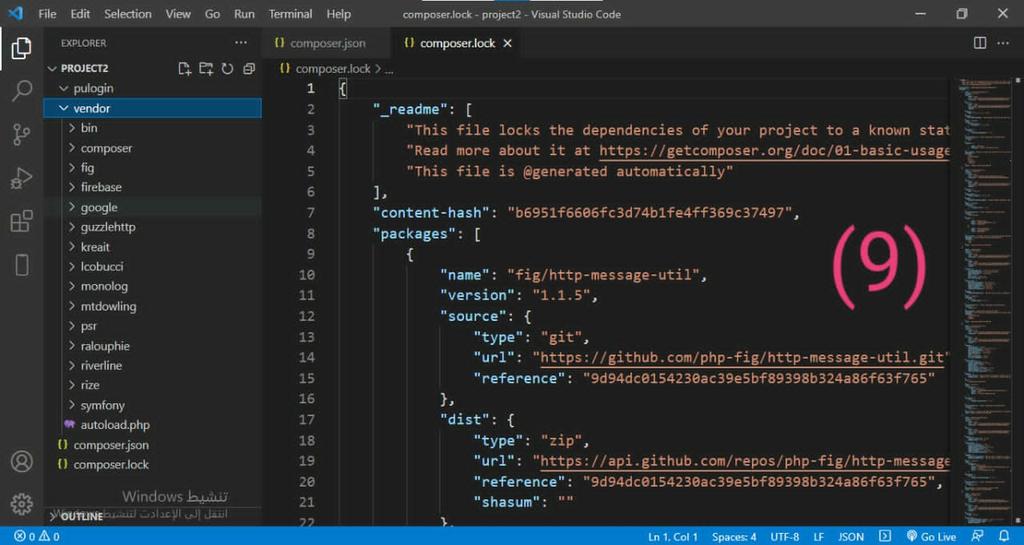The height and width of the screenshot is (545, 1024).
Task: Open the notifications bell in status bar
Action: coord(1004,537)
